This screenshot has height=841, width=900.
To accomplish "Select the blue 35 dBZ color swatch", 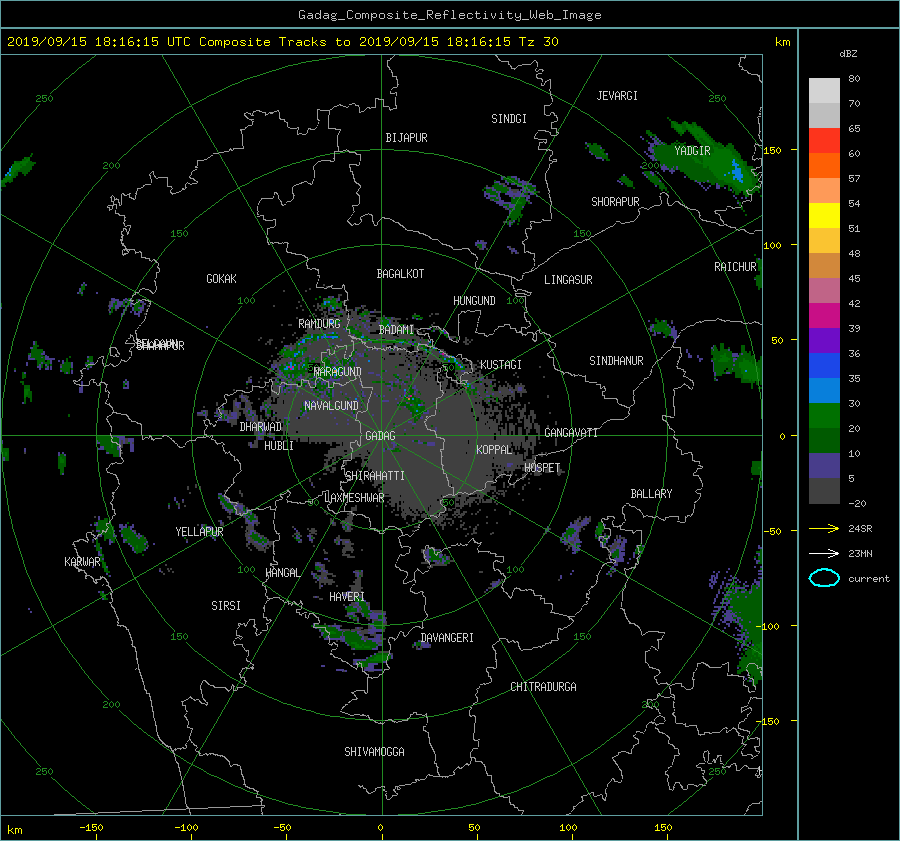I will tap(824, 365).
